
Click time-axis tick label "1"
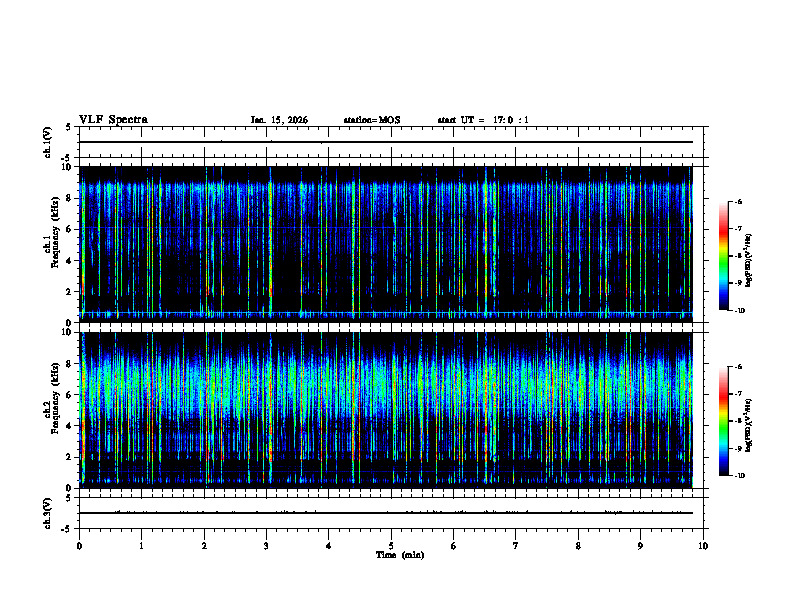141,546
